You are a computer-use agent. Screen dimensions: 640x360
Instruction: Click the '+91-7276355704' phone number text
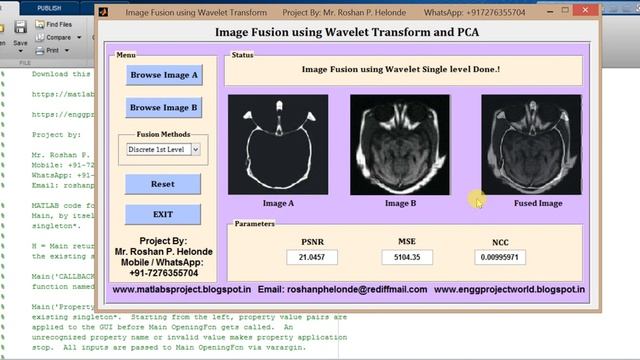point(164,273)
